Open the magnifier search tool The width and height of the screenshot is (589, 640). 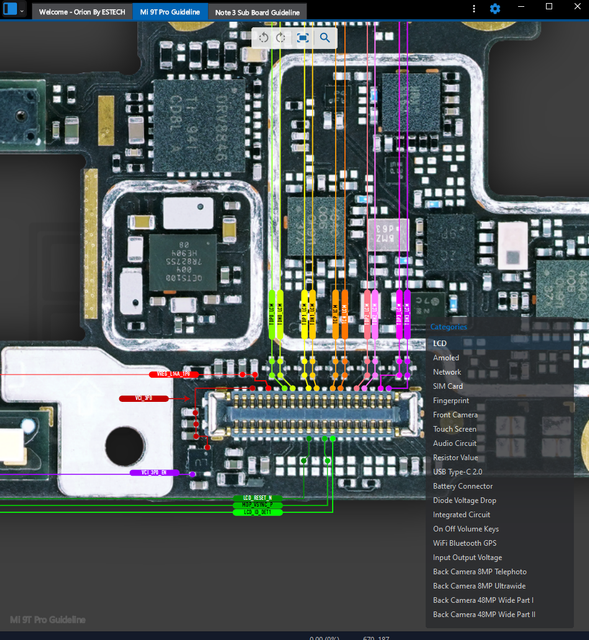(325, 38)
